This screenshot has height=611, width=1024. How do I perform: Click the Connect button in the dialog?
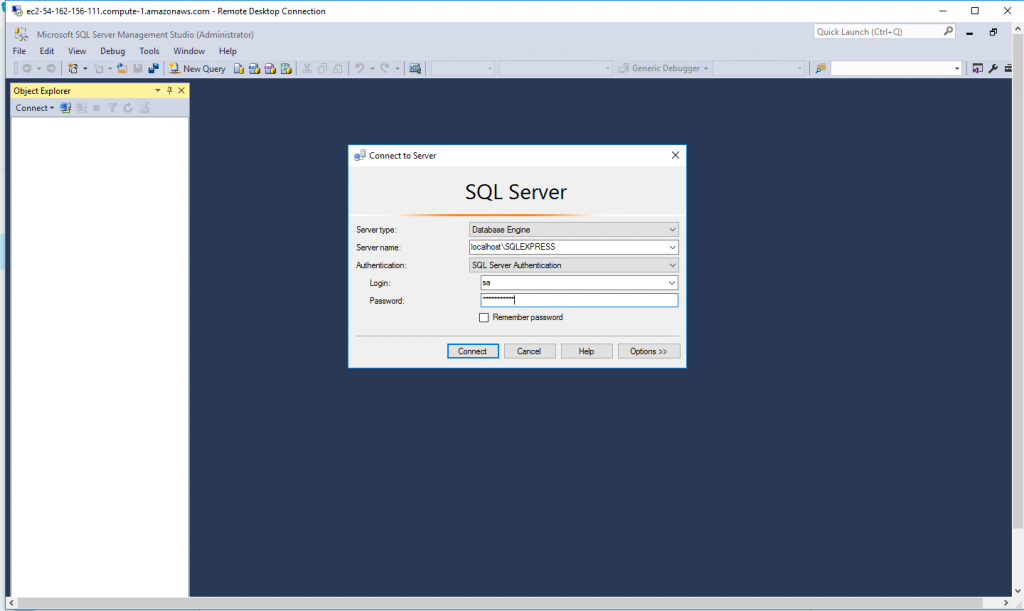pyautogui.click(x=472, y=351)
